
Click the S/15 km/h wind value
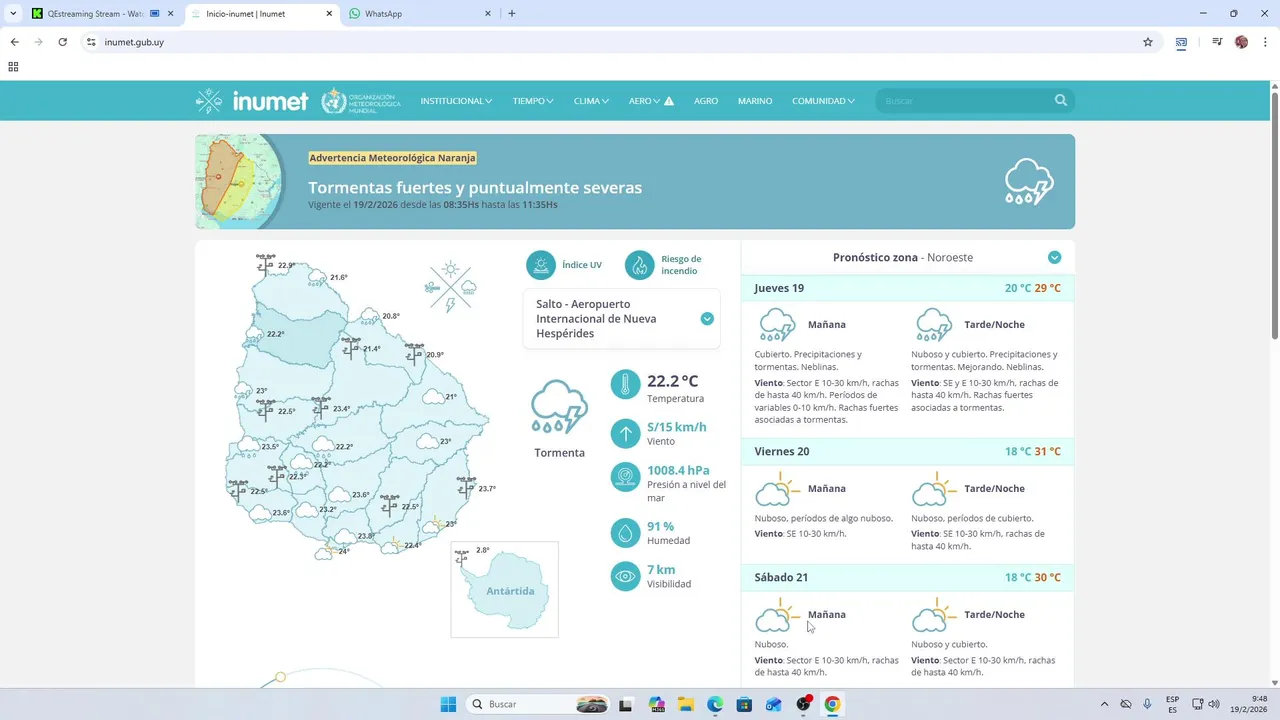point(677,427)
